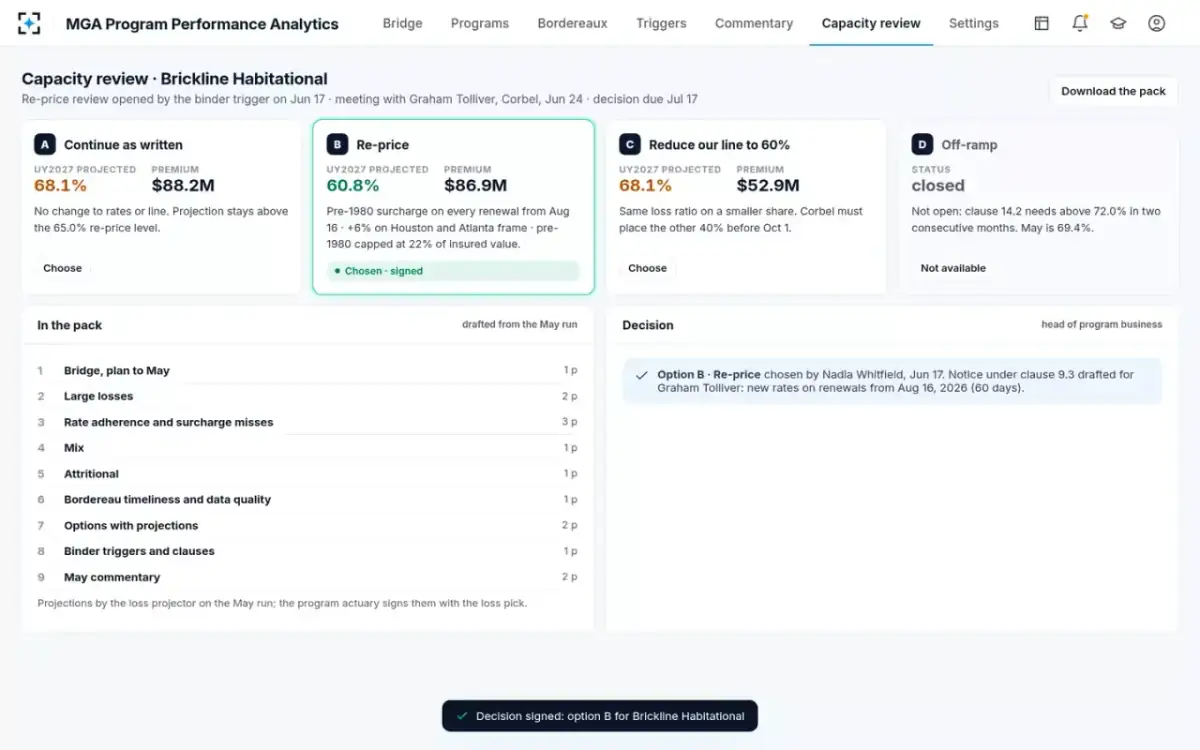The image size is (1200, 750).
Task: Click the In the pack heading
Action: (69, 325)
